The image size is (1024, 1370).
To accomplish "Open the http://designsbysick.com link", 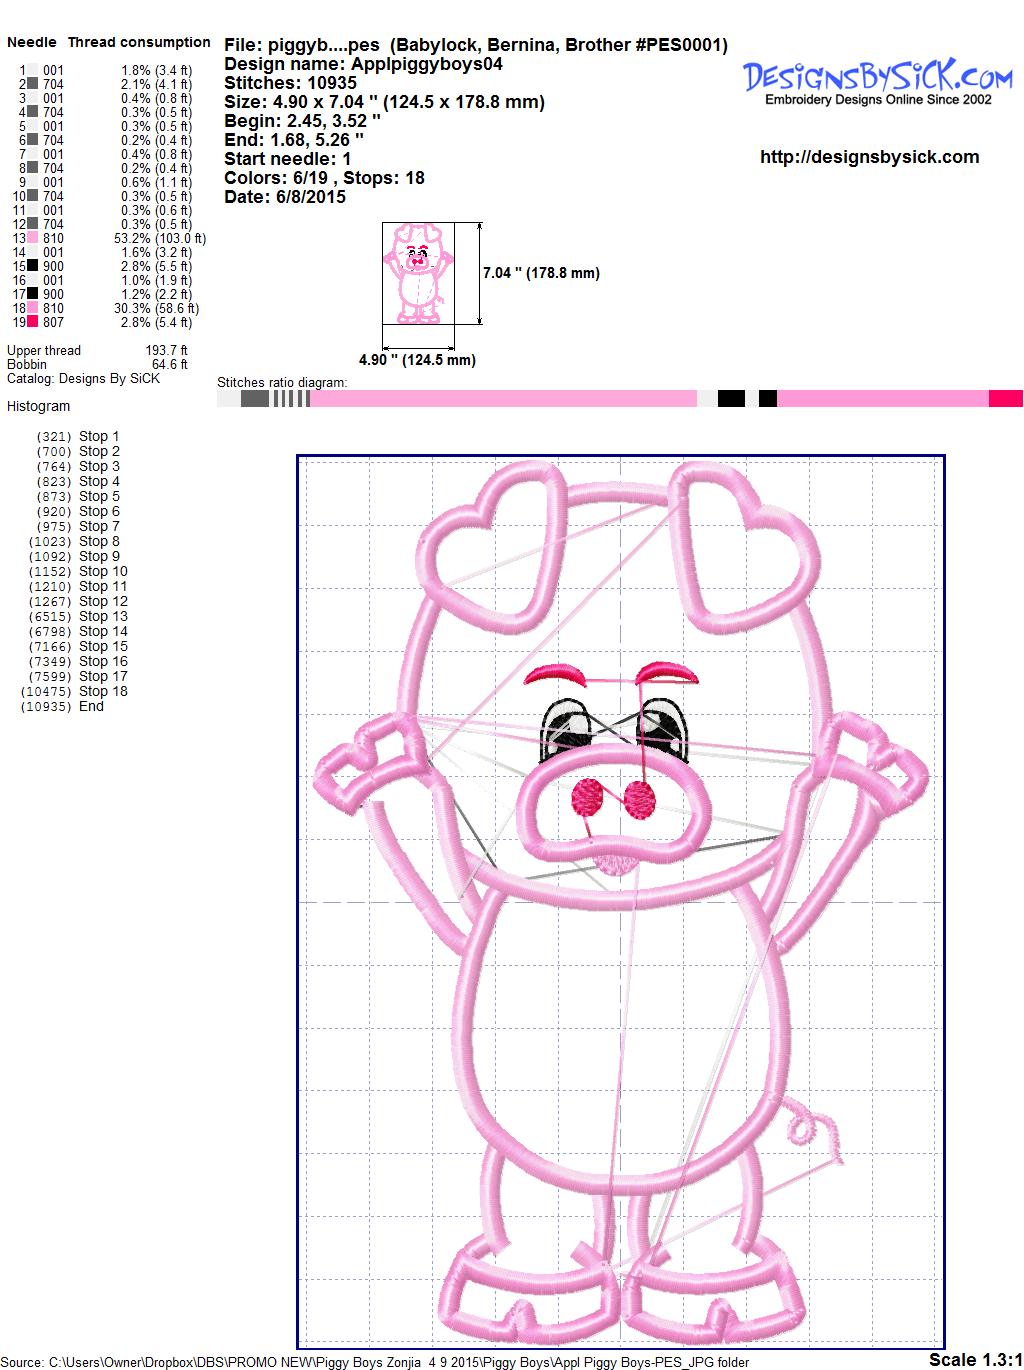I will pyautogui.click(x=869, y=157).
